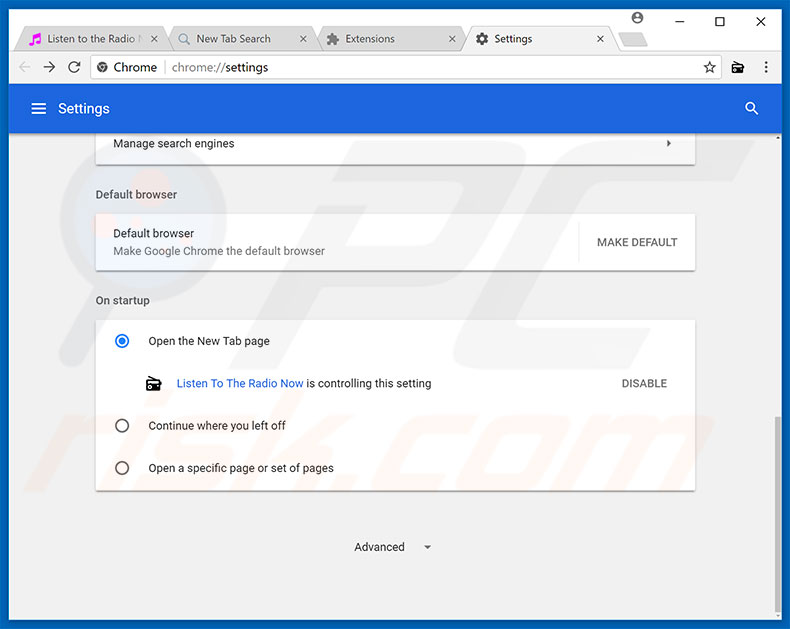The height and width of the screenshot is (629, 790).
Task: Open the Settings hamburger menu
Action: [39, 108]
